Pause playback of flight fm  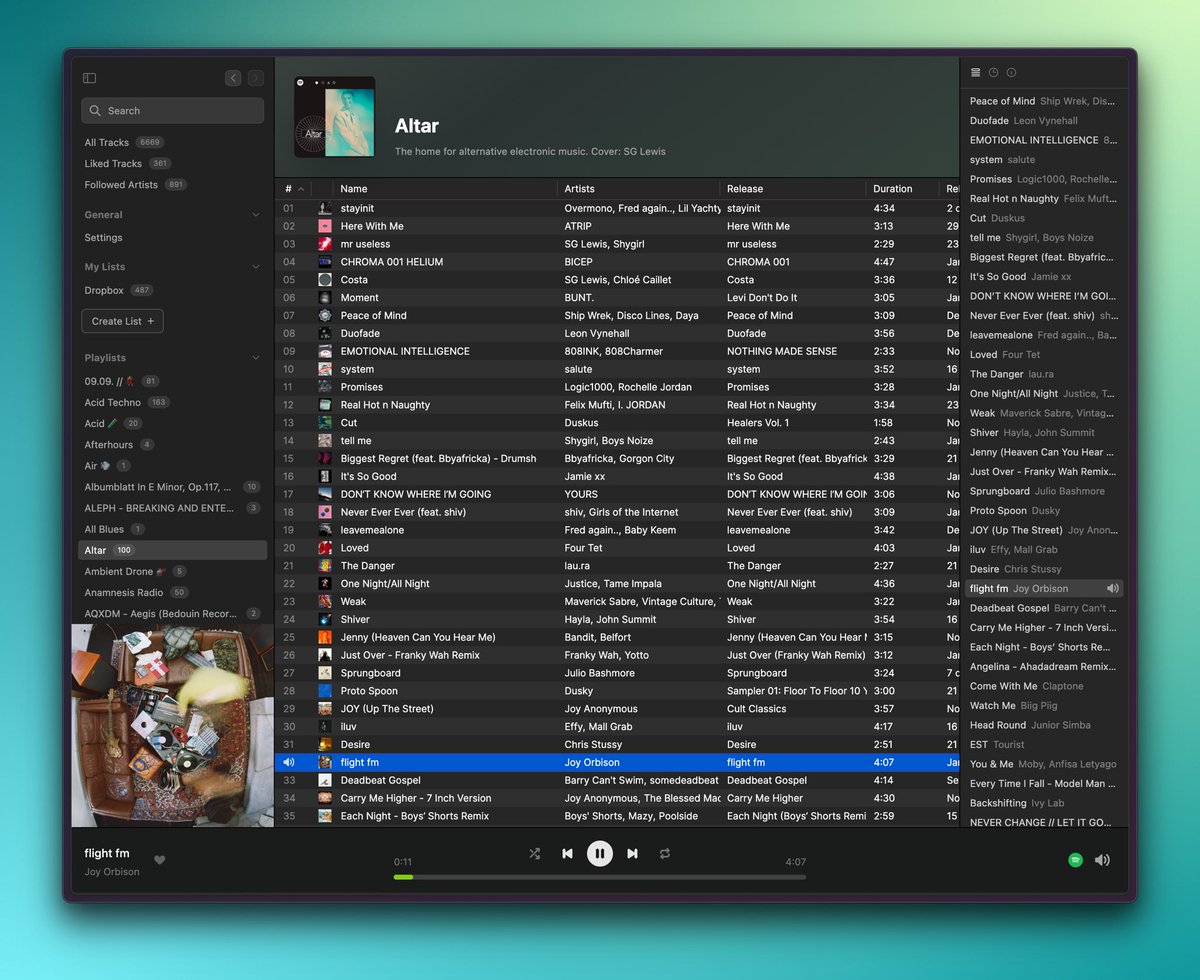tap(599, 853)
